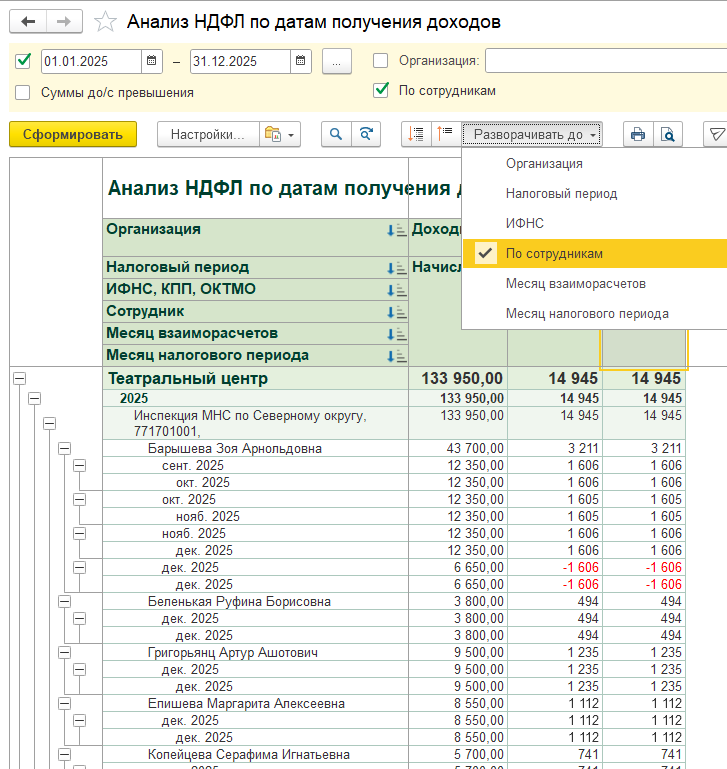
Task: Toggle the period checkbox before start date
Action: [23, 61]
